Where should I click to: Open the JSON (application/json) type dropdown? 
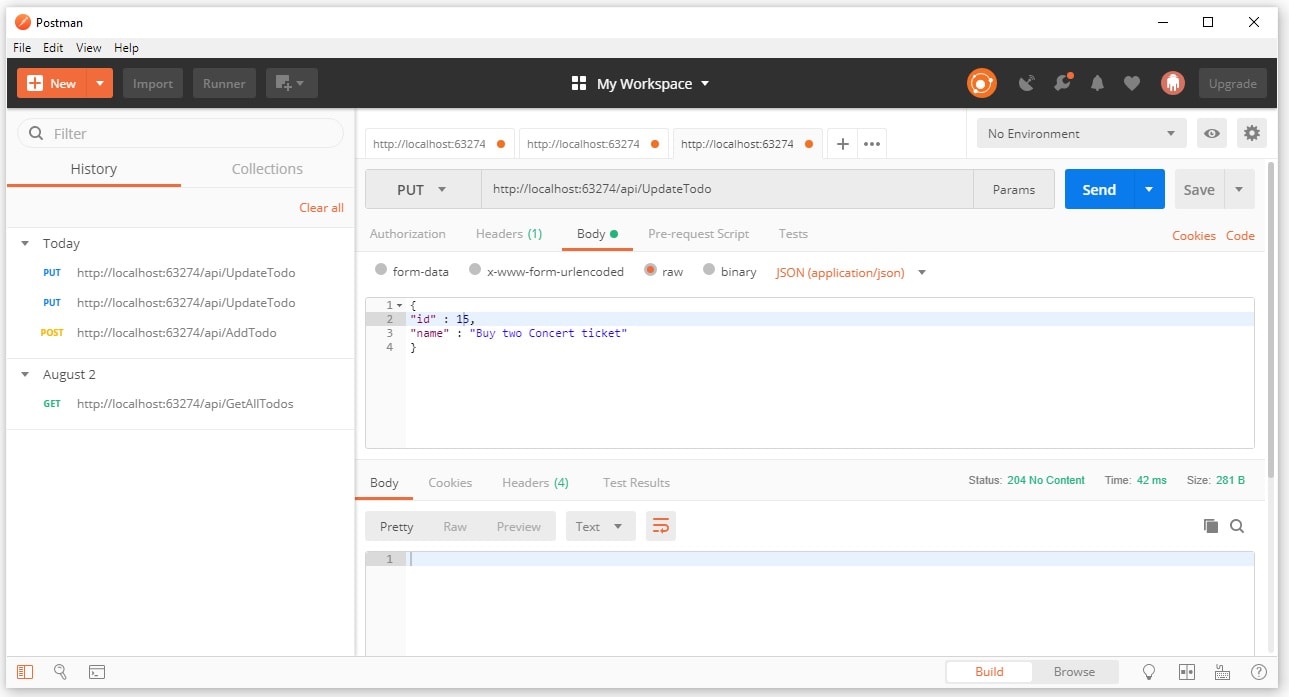pyautogui.click(x=851, y=272)
